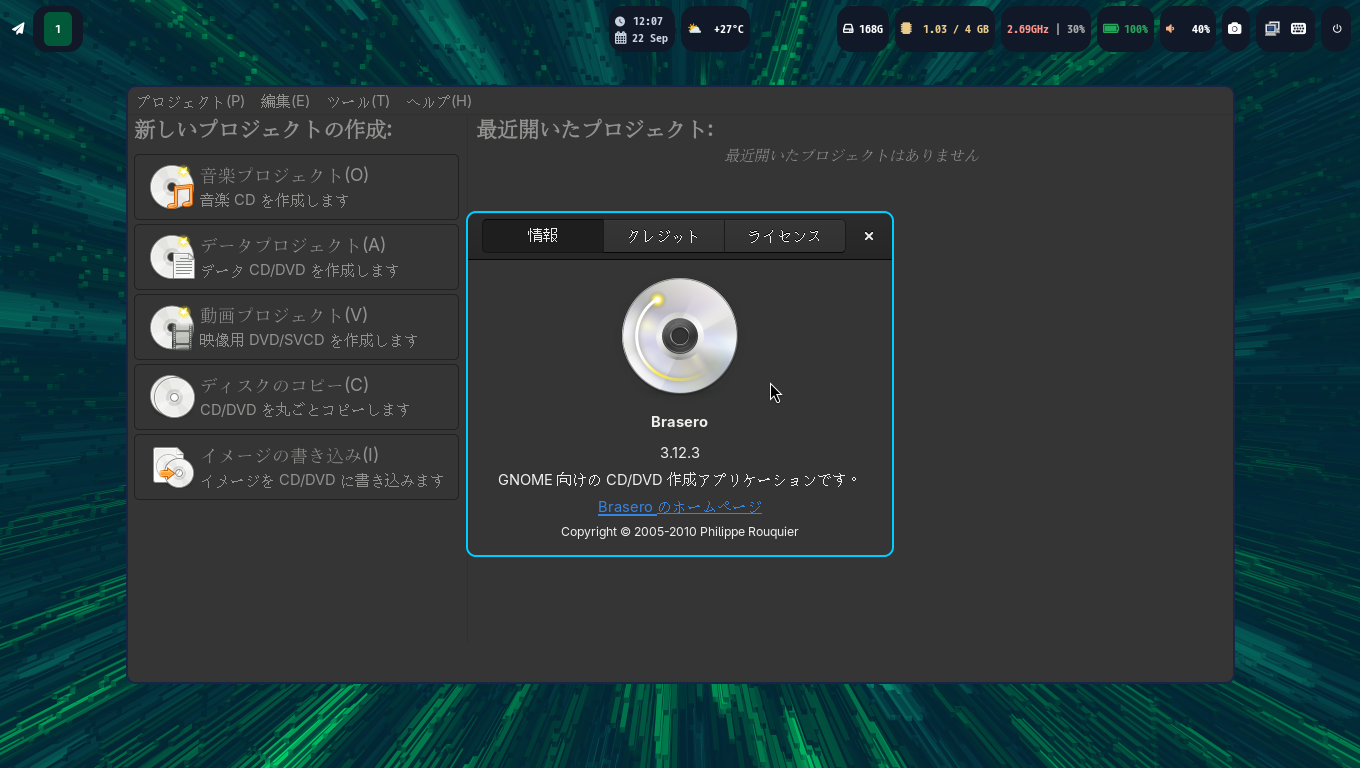Open the ヘルプ(H) menu

[x=439, y=101]
